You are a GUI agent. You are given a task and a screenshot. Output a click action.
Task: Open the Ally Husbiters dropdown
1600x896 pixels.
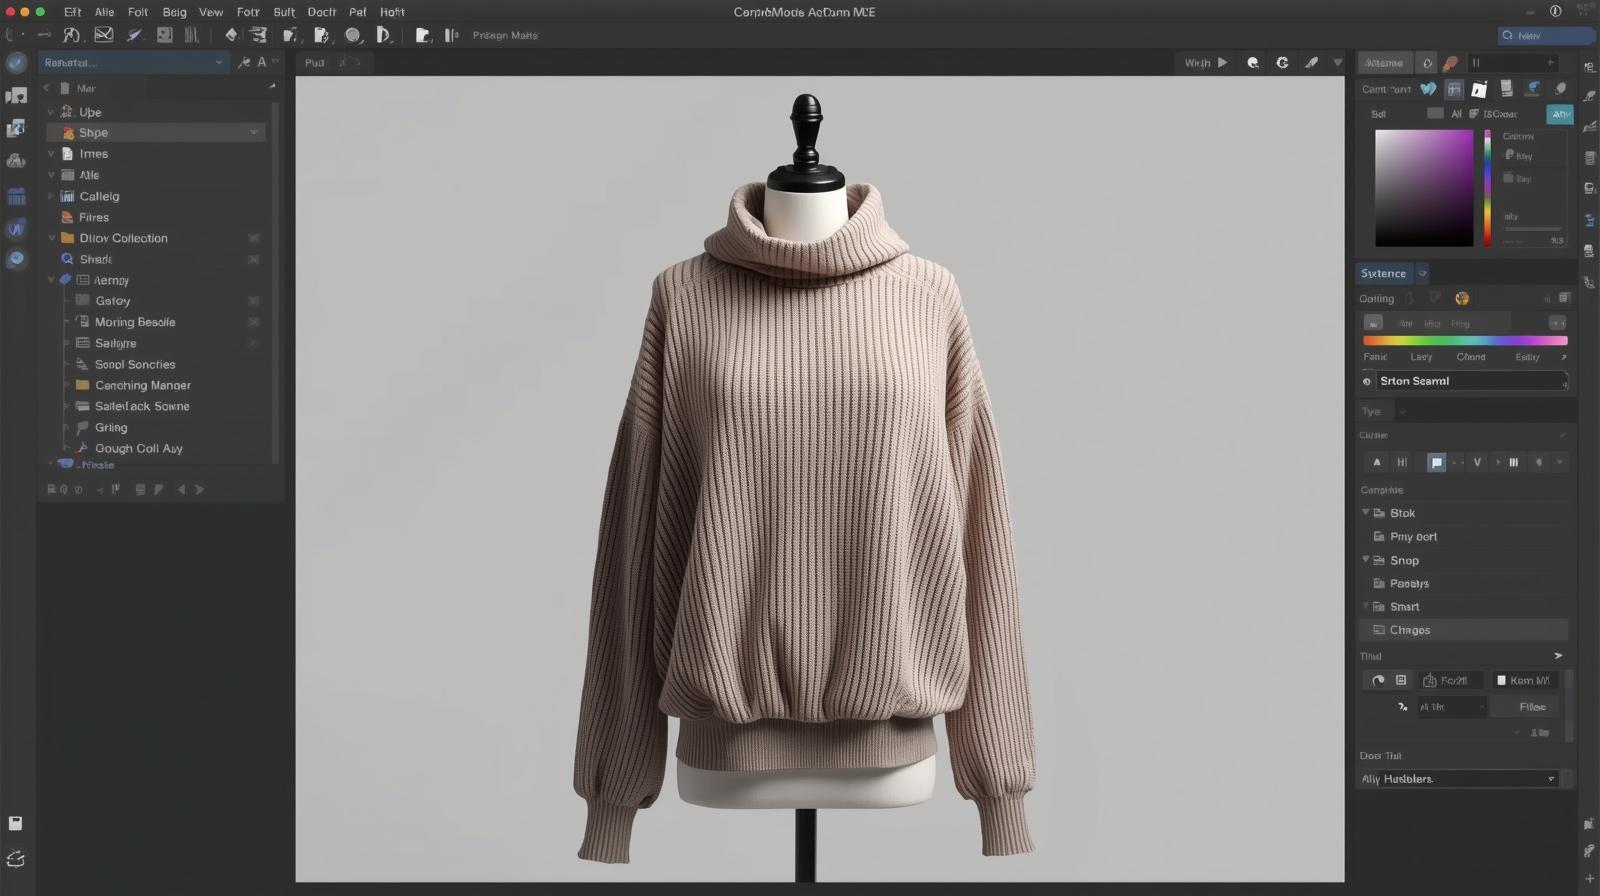(x=1551, y=779)
